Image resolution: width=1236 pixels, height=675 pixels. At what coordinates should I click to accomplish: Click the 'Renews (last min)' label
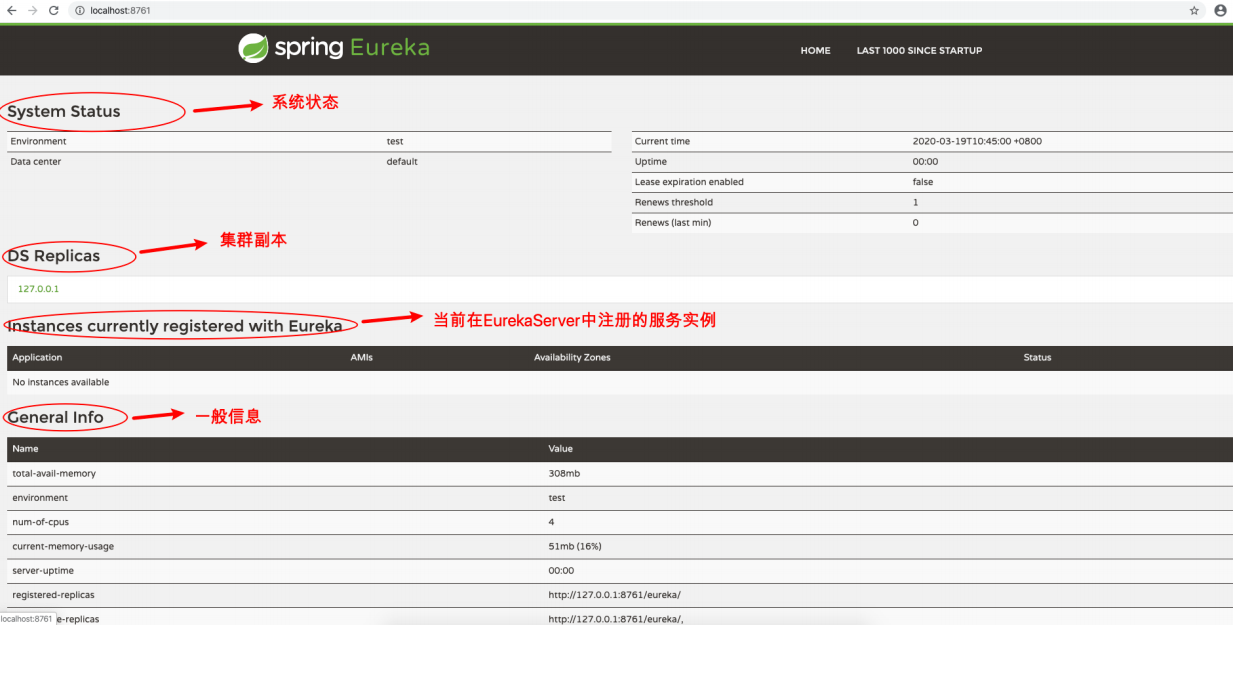[x=673, y=223]
